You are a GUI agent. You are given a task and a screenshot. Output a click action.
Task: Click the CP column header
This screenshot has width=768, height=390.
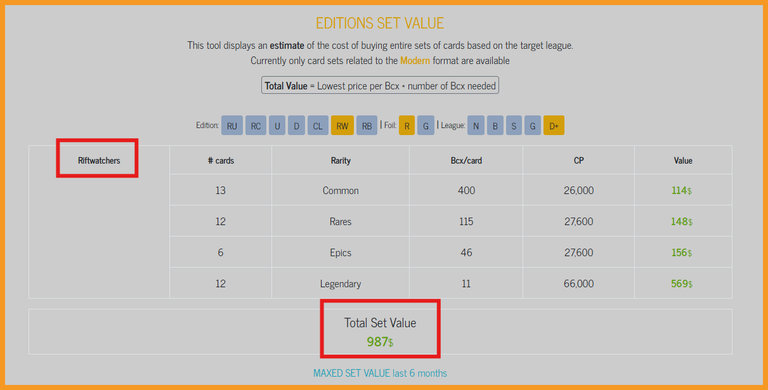pyautogui.click(x=578, y=160)
